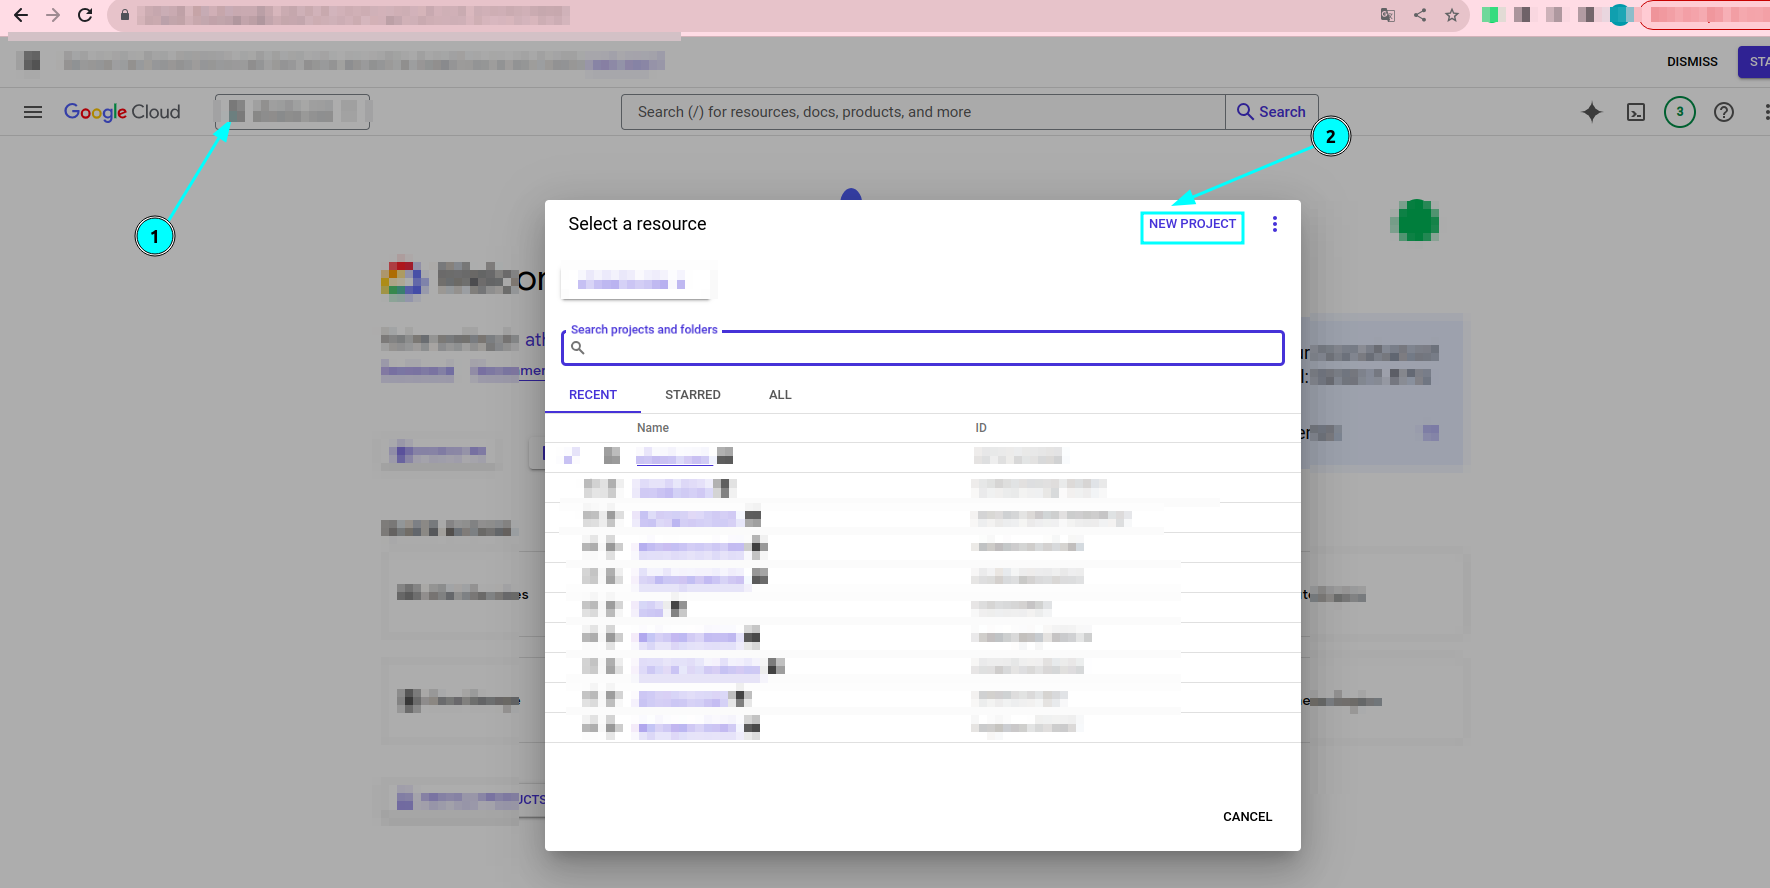This screenshot has height=888, width=1770.
Task: Open the hamburger navigation menu
Action: click(33, 112)
